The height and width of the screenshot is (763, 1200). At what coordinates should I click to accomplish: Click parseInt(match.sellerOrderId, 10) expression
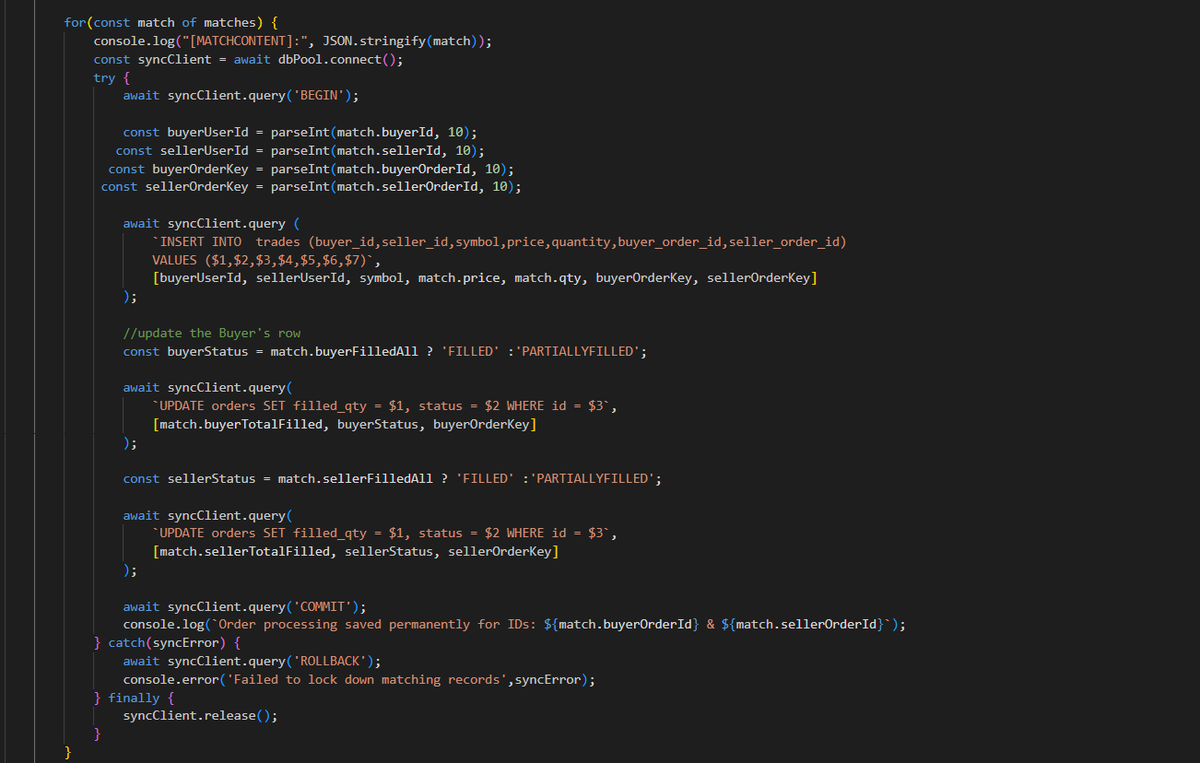[x=392, y=186]
